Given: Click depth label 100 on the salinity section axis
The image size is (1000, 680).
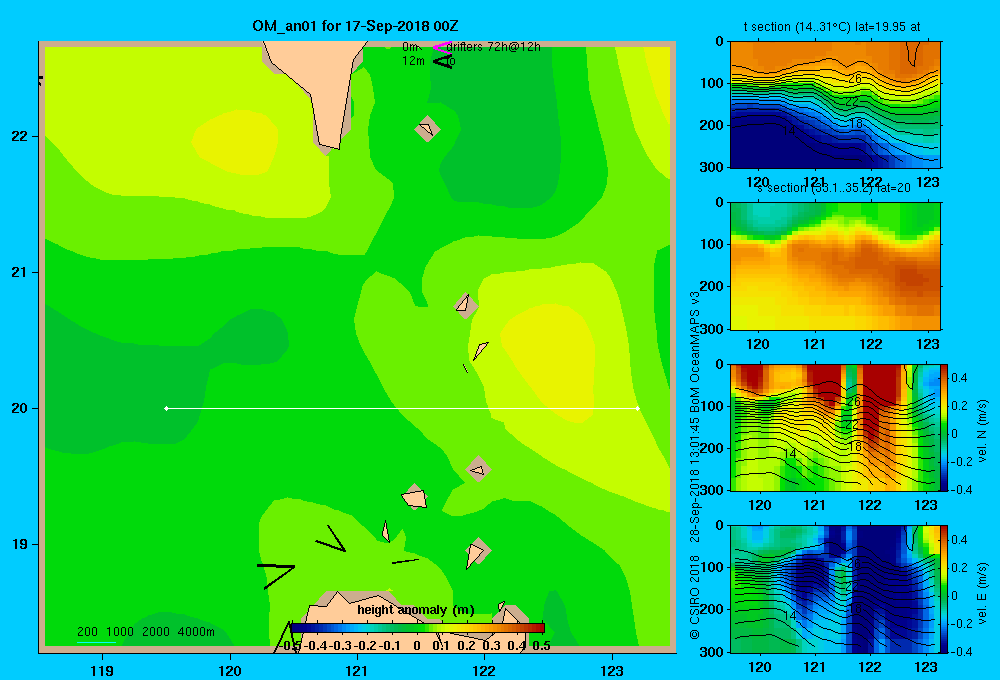Looking at the screenshot, I should pyautogui.click(x=712, y=244).
